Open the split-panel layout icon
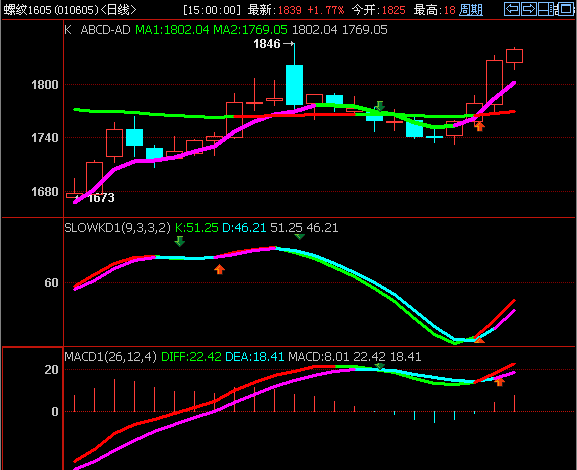This screenshot has width=577, height=470. 546,9
